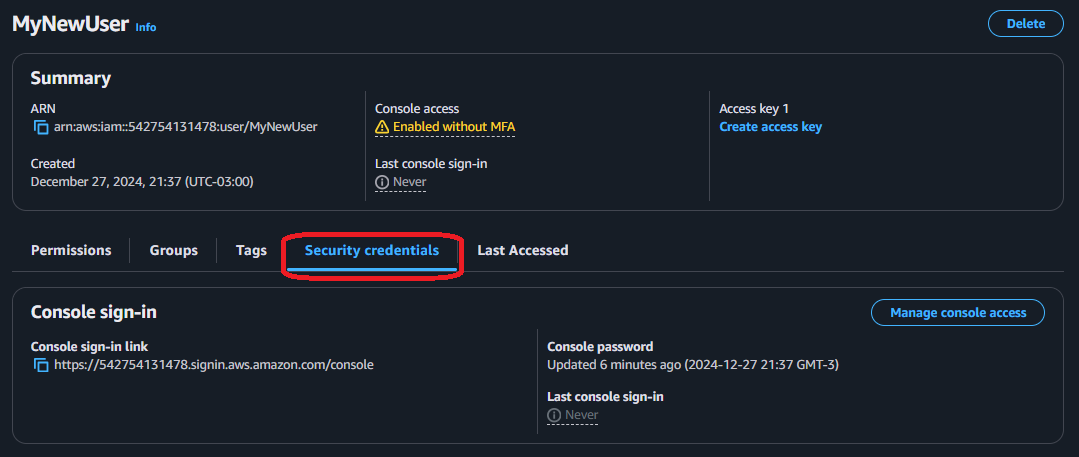Click the MFA warning triangle icon
The height and width of the screenshot is (457, 1079).
coord(382,127)
